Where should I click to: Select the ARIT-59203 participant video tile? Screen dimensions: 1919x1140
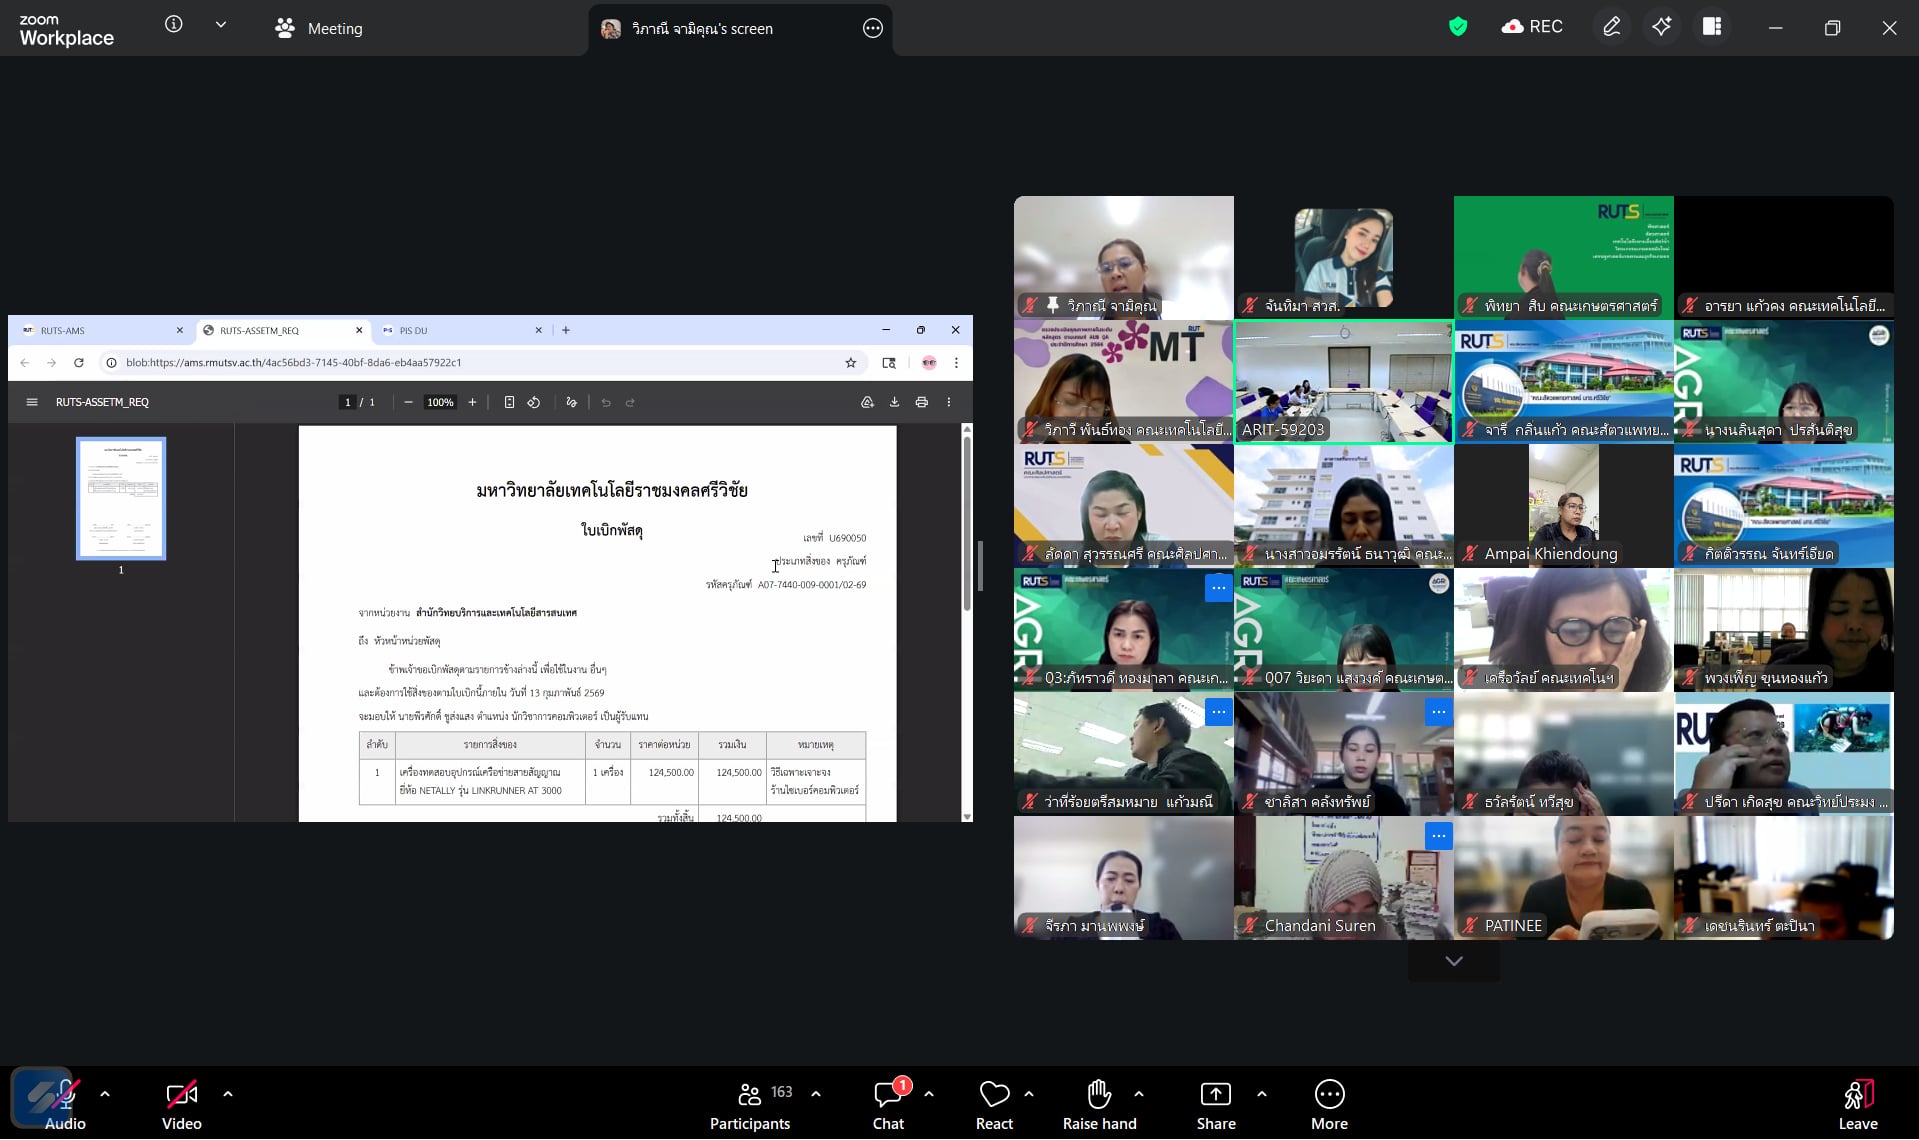pyautogui.click(x=1343, y=382)
